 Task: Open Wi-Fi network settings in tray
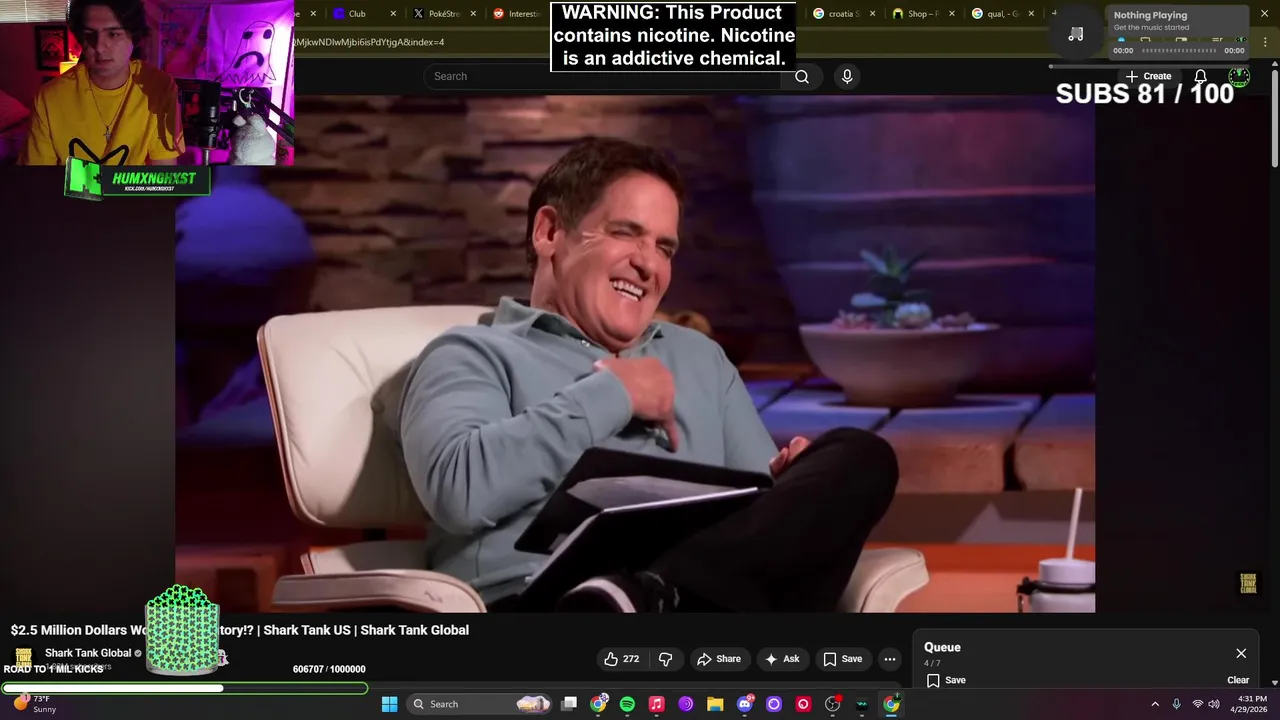1198,704
